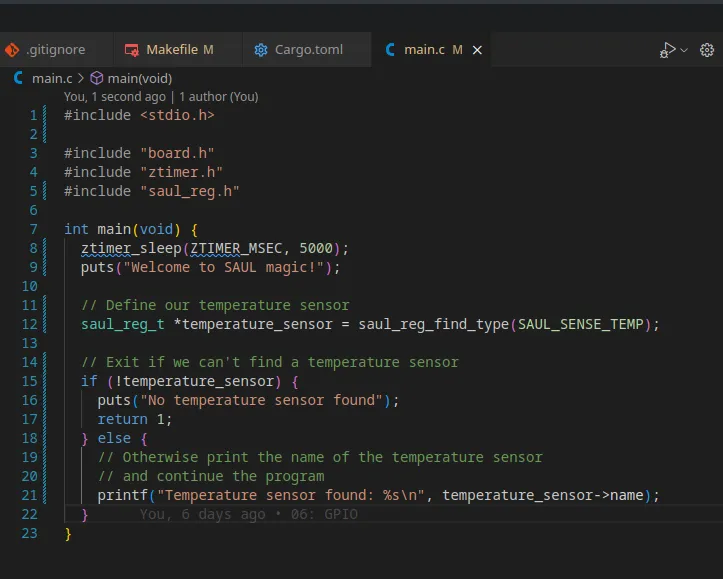
Task: Click "Welcome to SAUL magic!" string
Action: [x=223, y=267]
